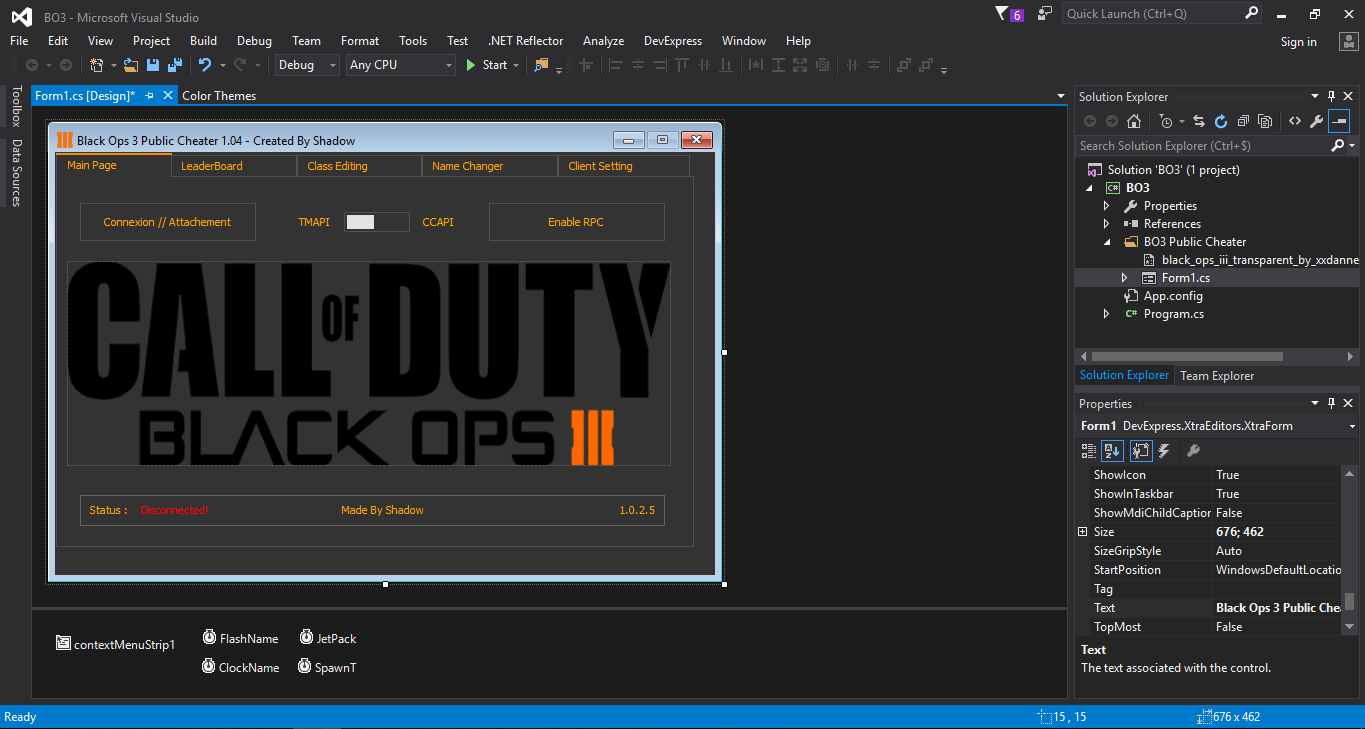
Task: Toggle the TMAPI / CCAPI switch
Action: 377,222
